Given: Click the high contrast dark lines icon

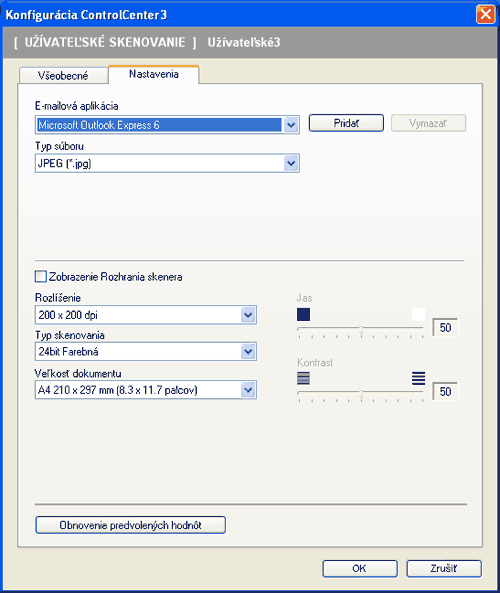Looking at the screenshot, I should (x=418, y=378).
